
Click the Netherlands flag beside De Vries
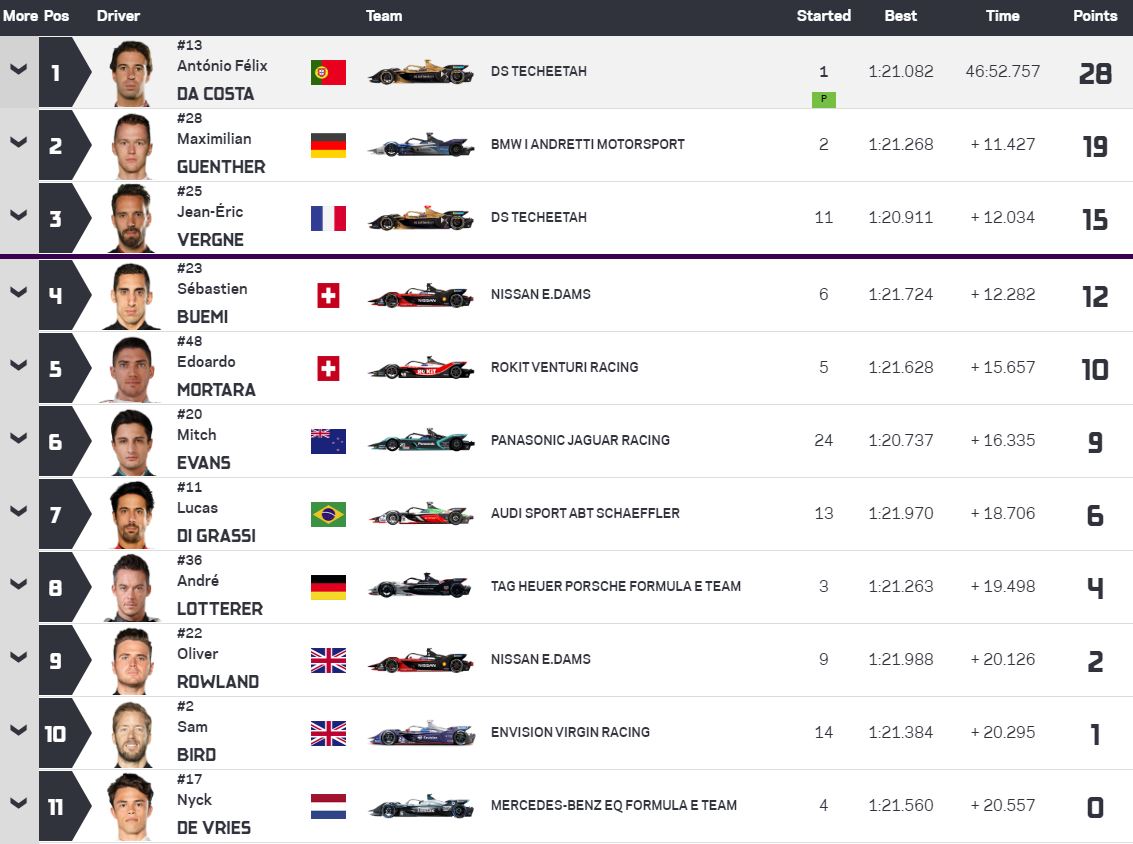(328, 806)
